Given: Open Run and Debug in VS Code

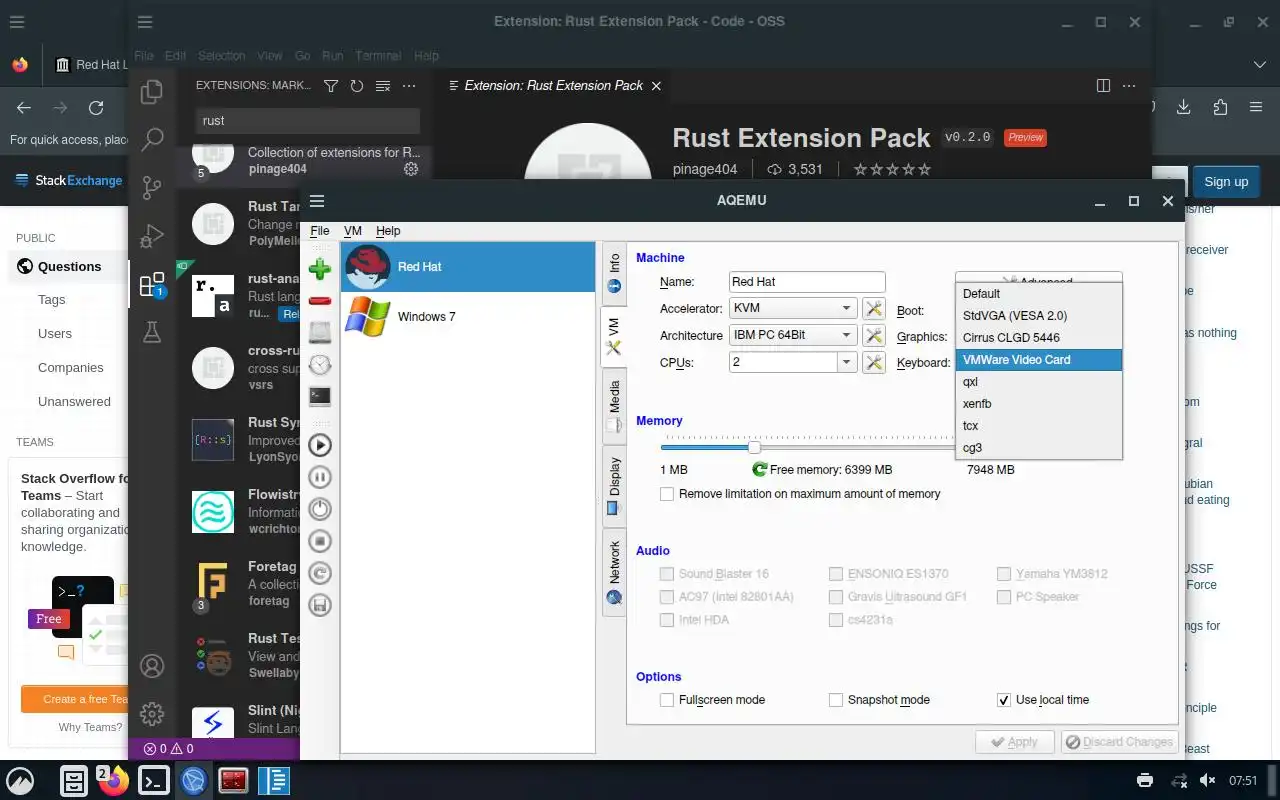Looking at the screenshot, I should (x=152, y=236).
